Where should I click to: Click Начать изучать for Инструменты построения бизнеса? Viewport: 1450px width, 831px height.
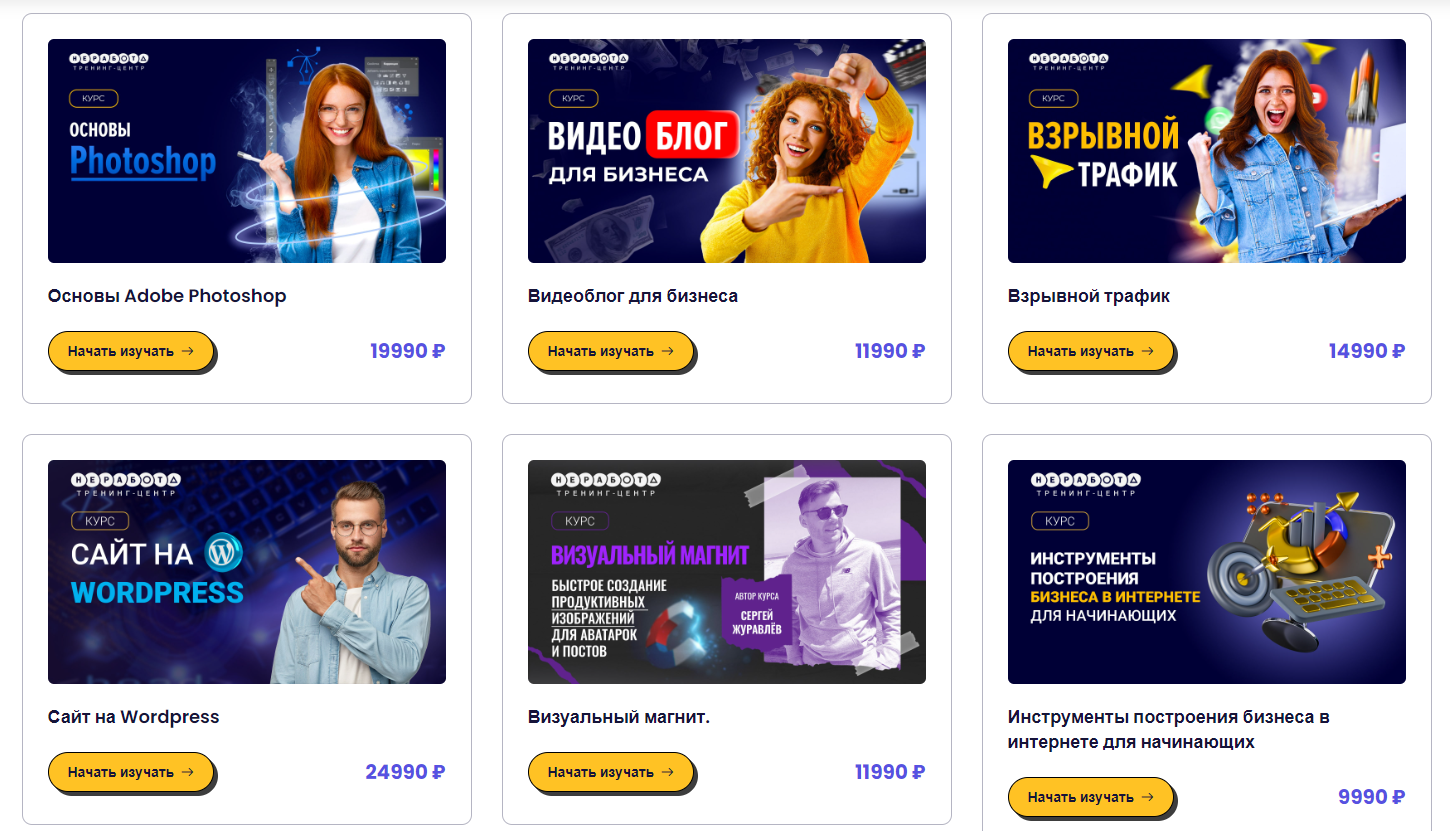[1091, 797]
